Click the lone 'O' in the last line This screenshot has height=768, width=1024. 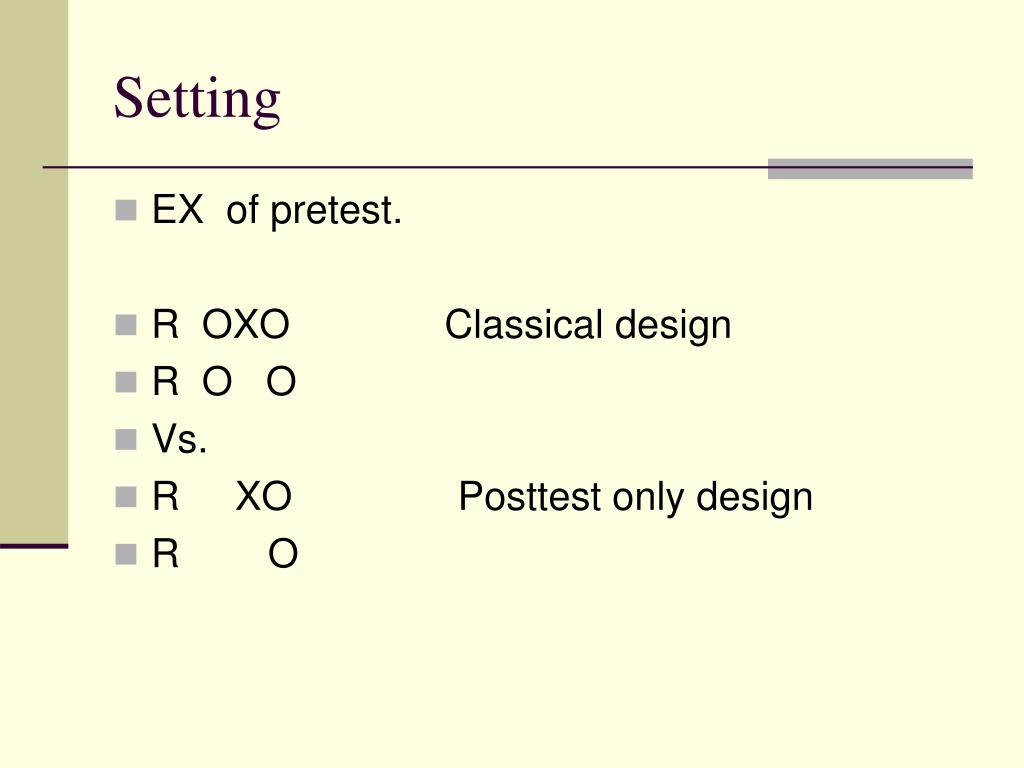[x=283, y=554]
